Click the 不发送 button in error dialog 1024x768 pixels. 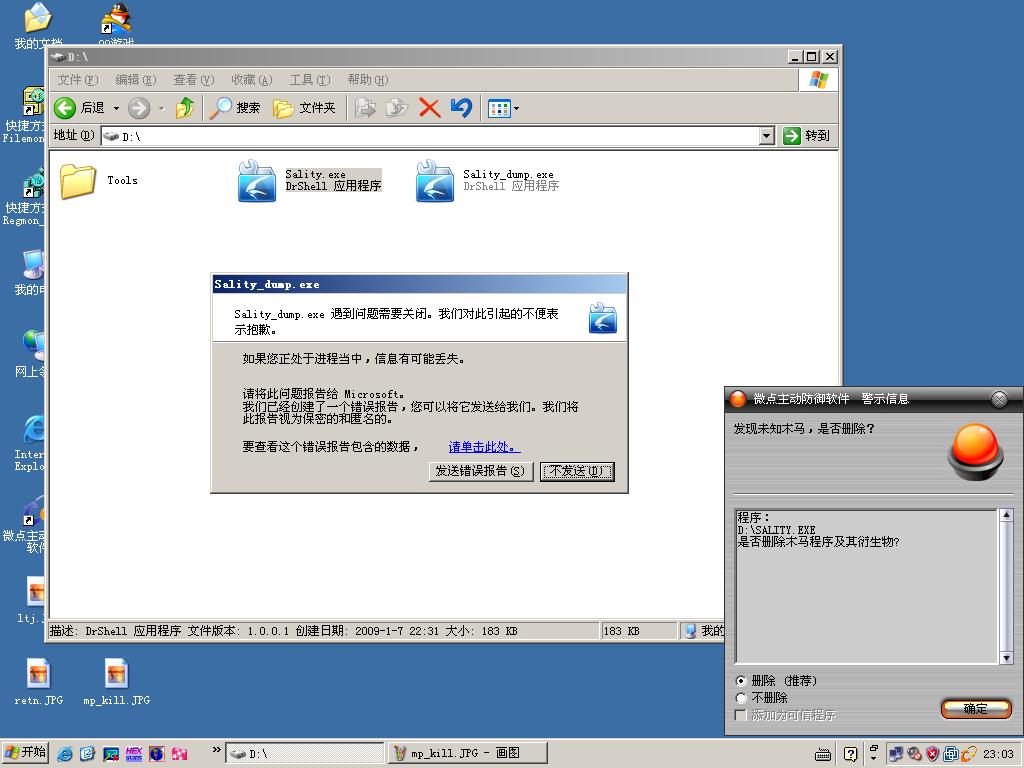[x=576, y=471]
